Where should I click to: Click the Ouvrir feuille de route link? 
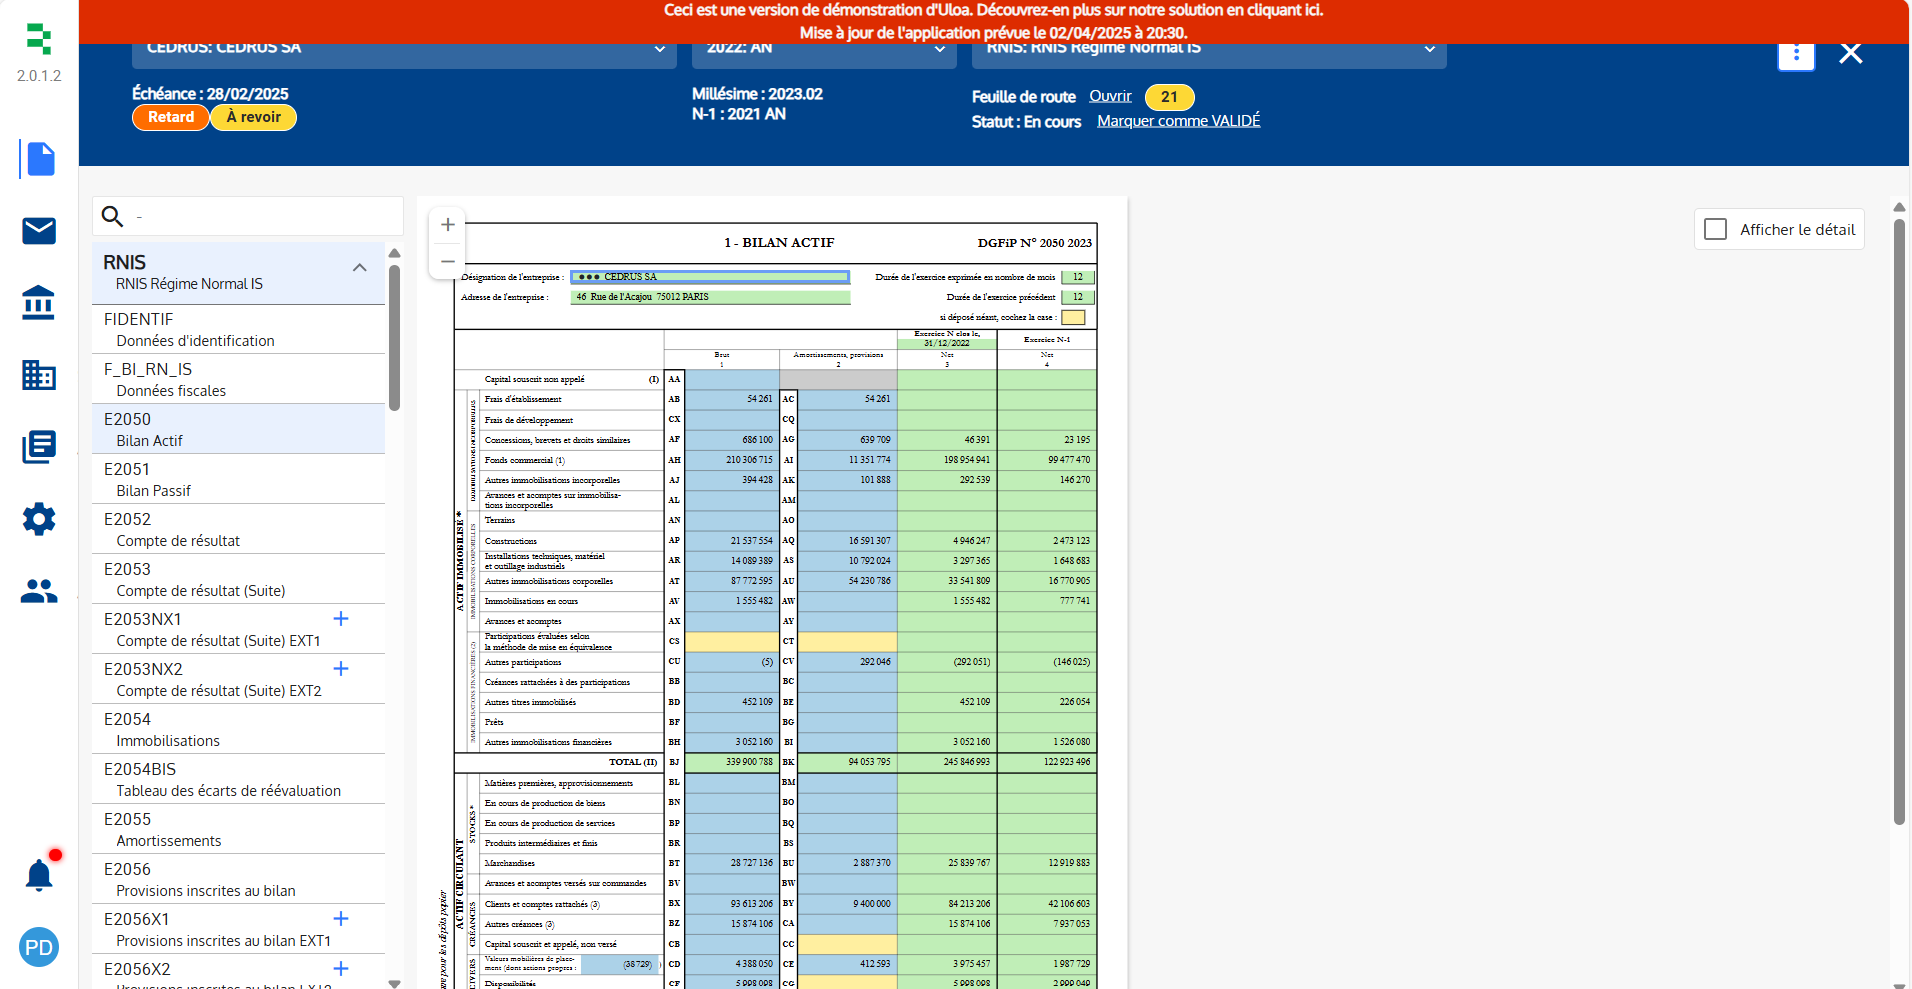pyautogui.click(x=1110, y=96)
